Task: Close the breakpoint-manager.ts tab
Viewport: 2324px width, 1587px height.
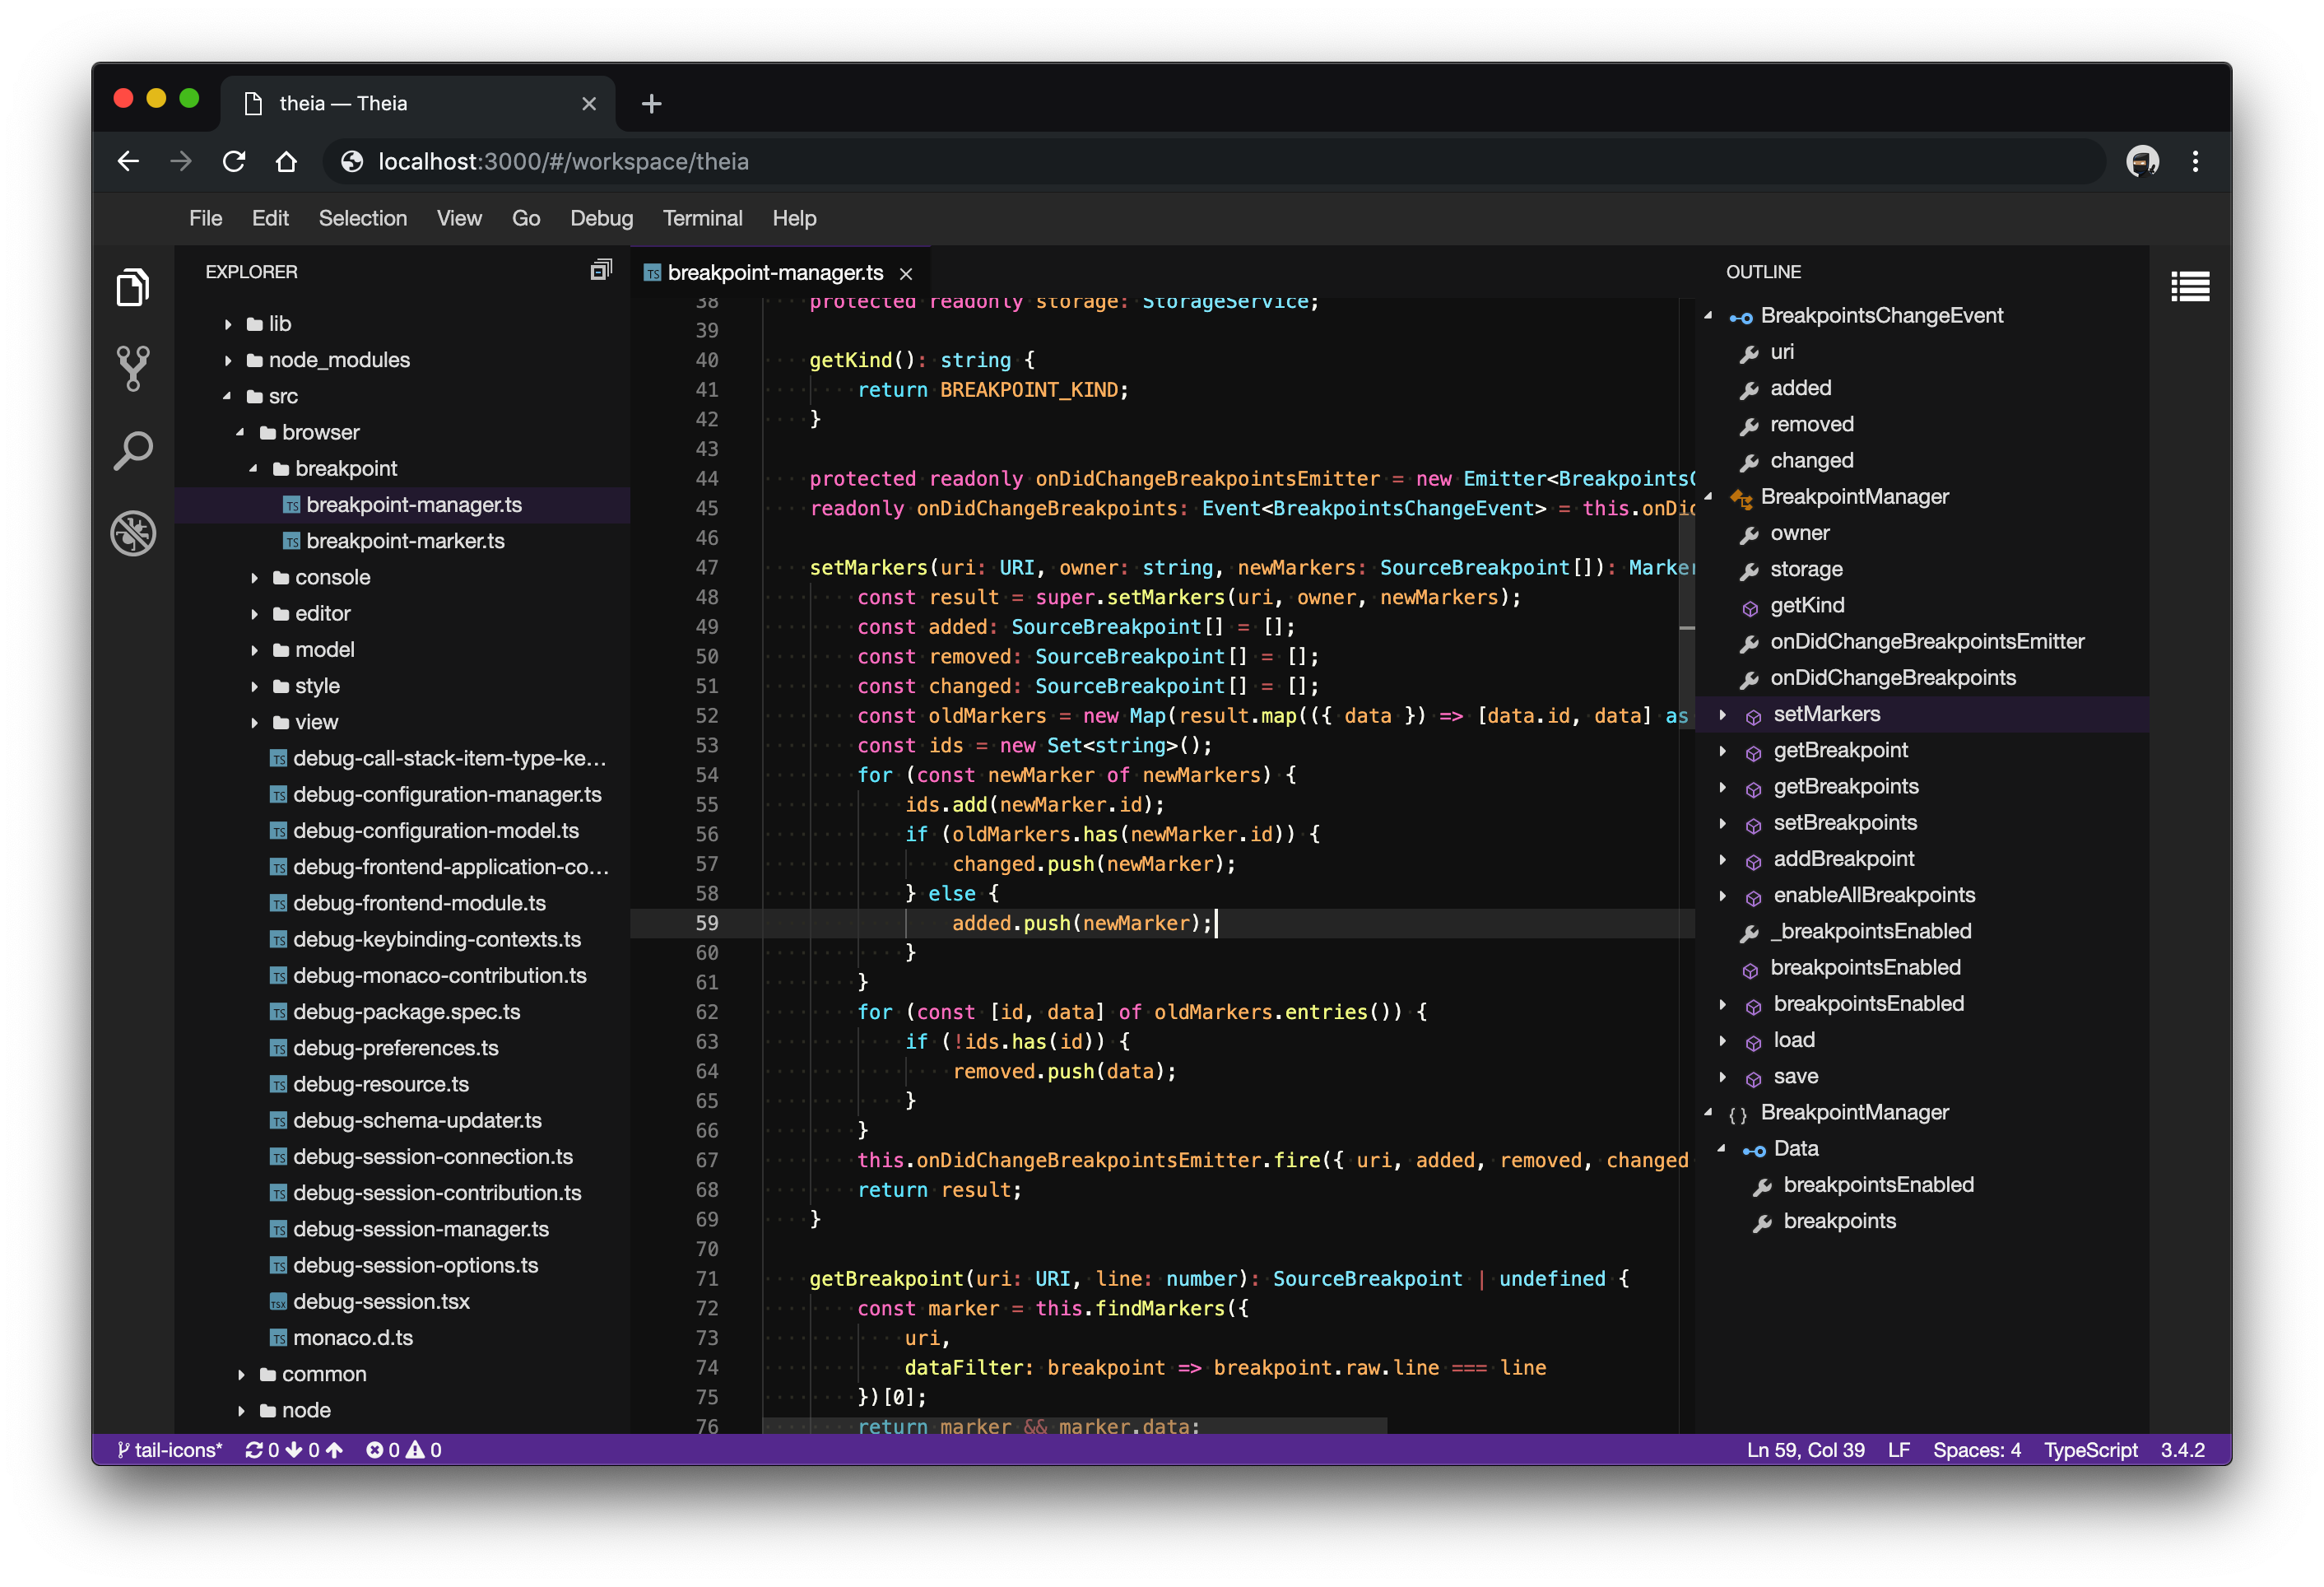Action: 906,273
